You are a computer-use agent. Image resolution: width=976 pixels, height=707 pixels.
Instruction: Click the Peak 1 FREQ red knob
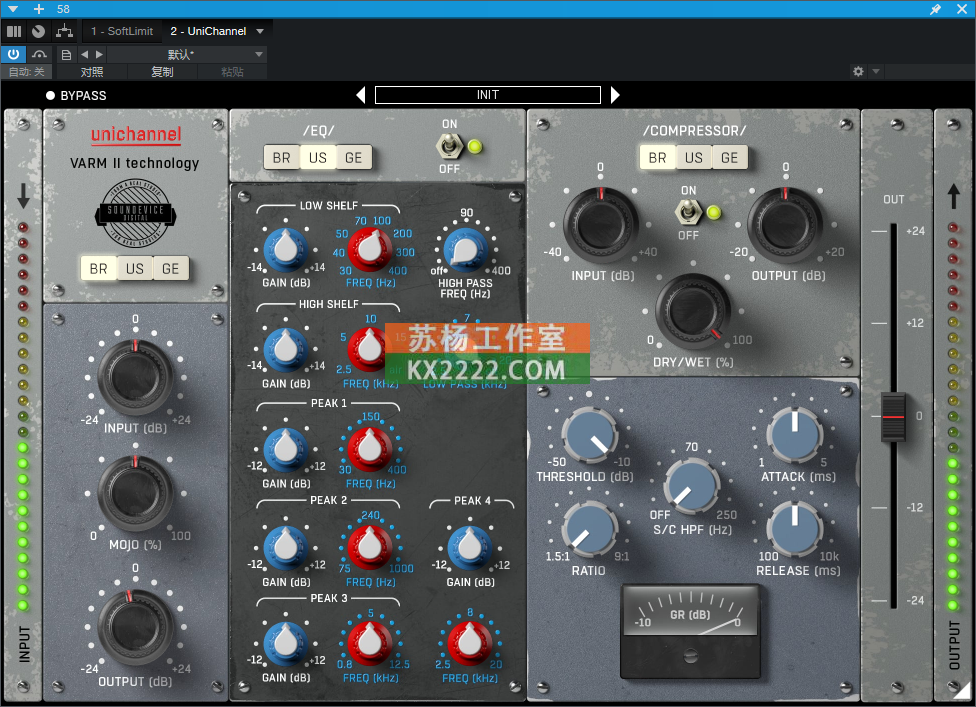pos(370,449)
